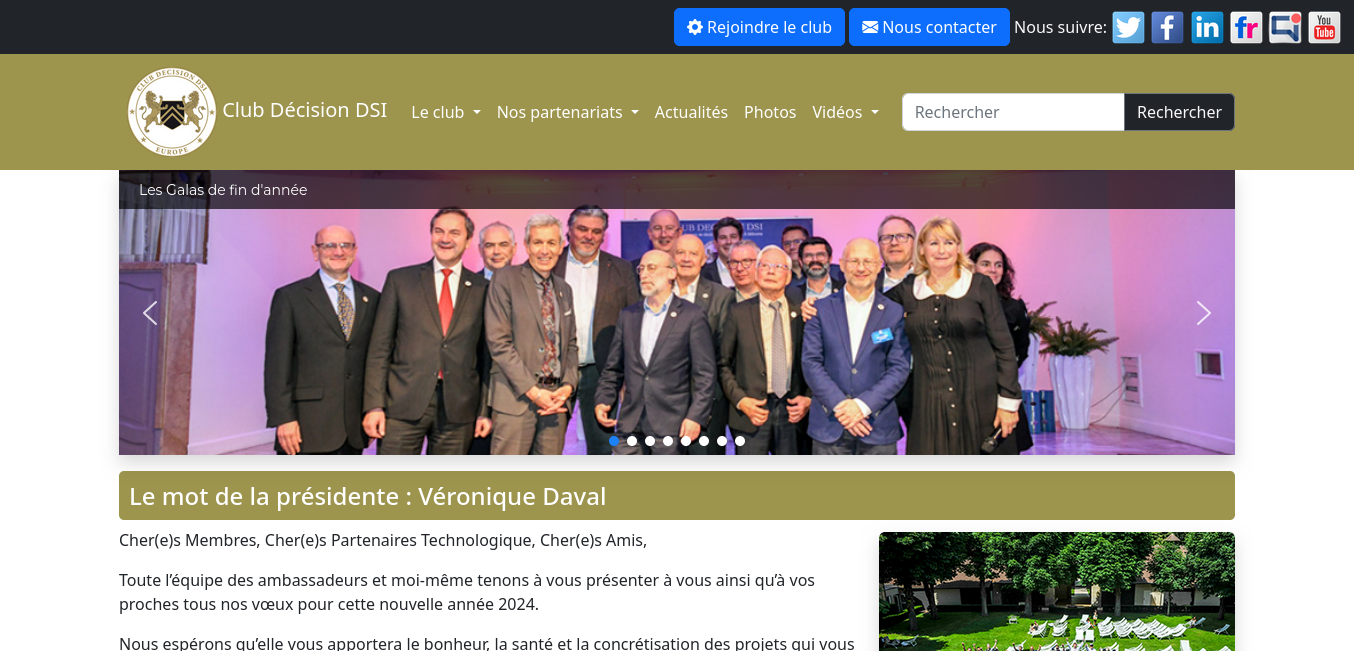1366x651 pixels.
Task: Advance to the next carousel slide
Action: pos(1204,313)
